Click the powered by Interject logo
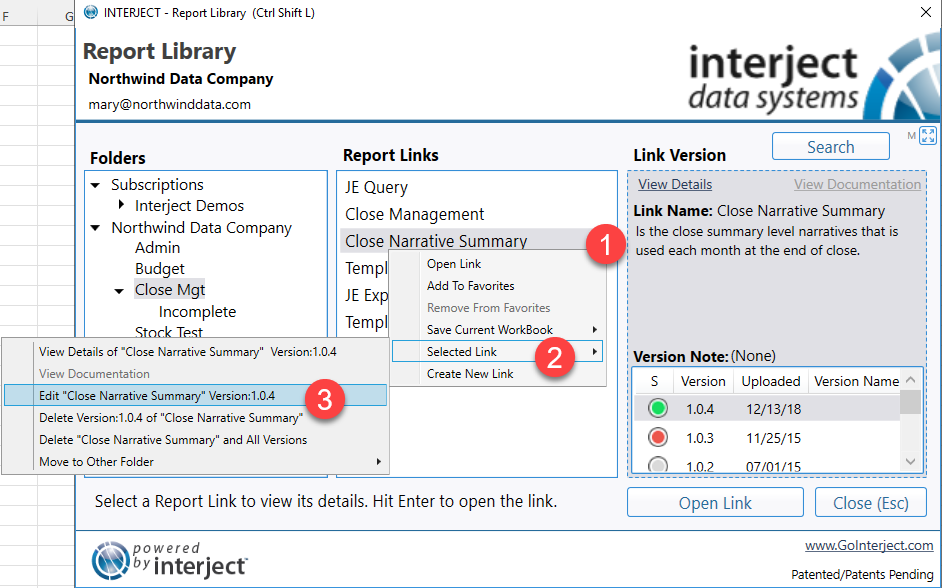The image size is (942, 588). click(x=169, y=560)
